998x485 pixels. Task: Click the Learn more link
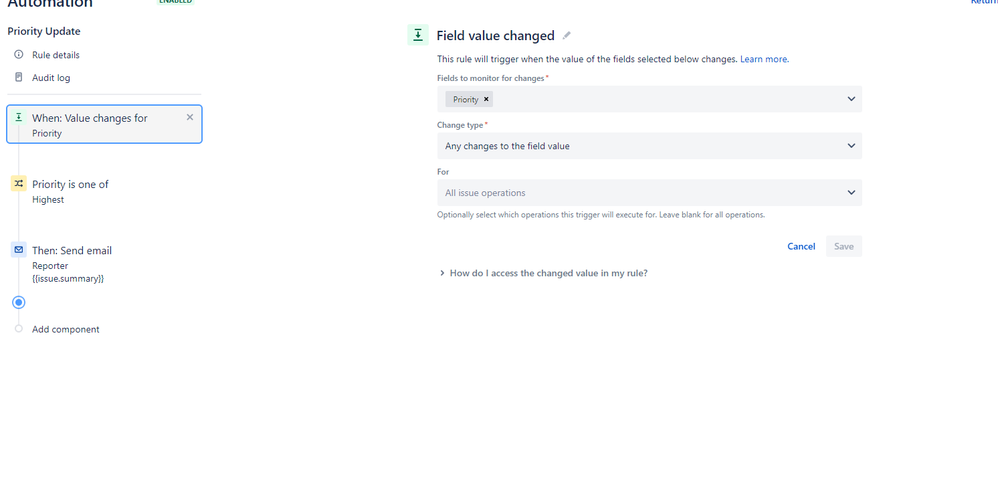pos(764,59)
